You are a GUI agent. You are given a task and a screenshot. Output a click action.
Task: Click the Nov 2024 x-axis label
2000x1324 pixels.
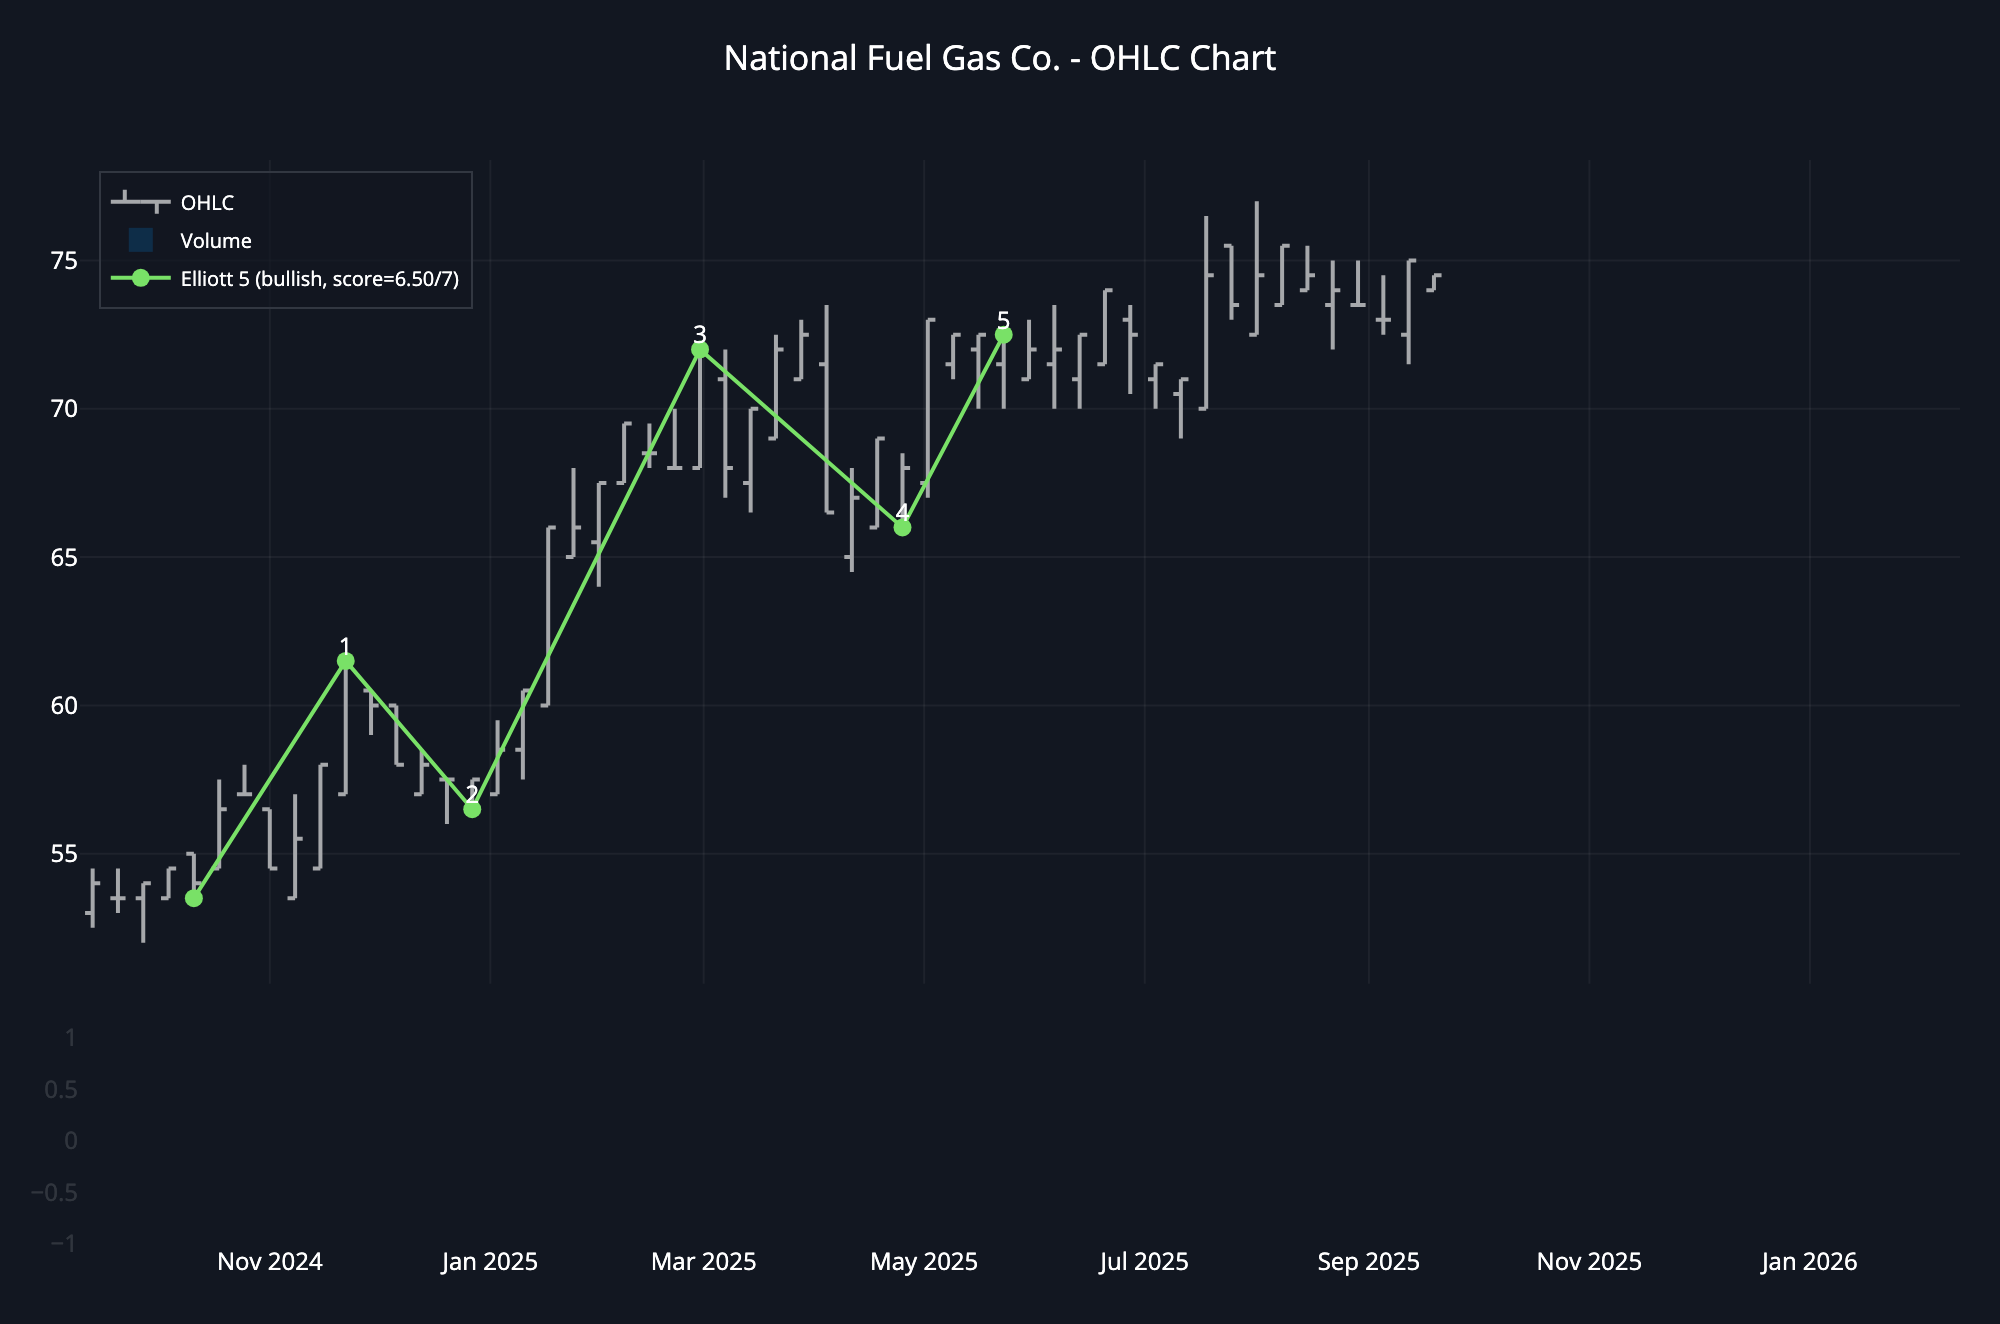pyautogui.click(x=270, y=1262)
